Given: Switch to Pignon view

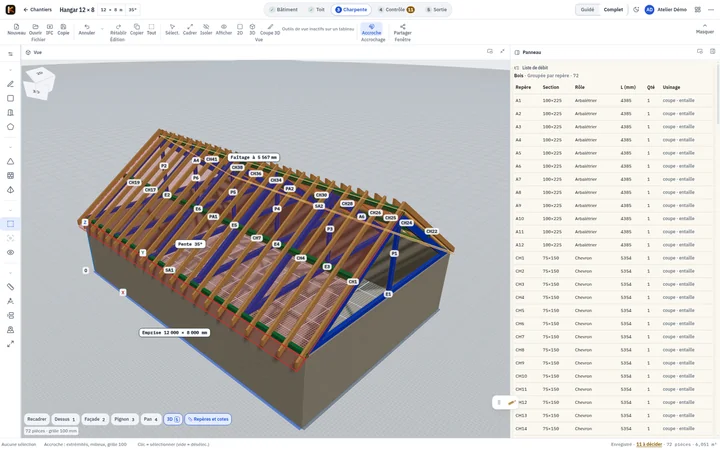Looking at the screenshot, I should [x=124, y=419].
